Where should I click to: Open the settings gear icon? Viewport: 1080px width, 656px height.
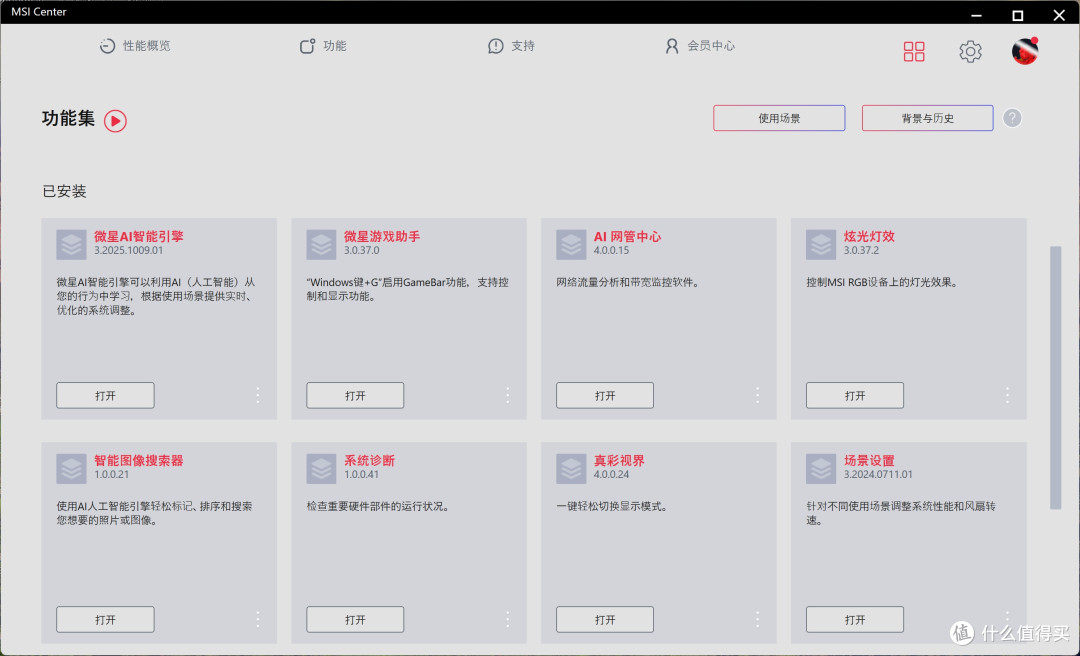970,51
